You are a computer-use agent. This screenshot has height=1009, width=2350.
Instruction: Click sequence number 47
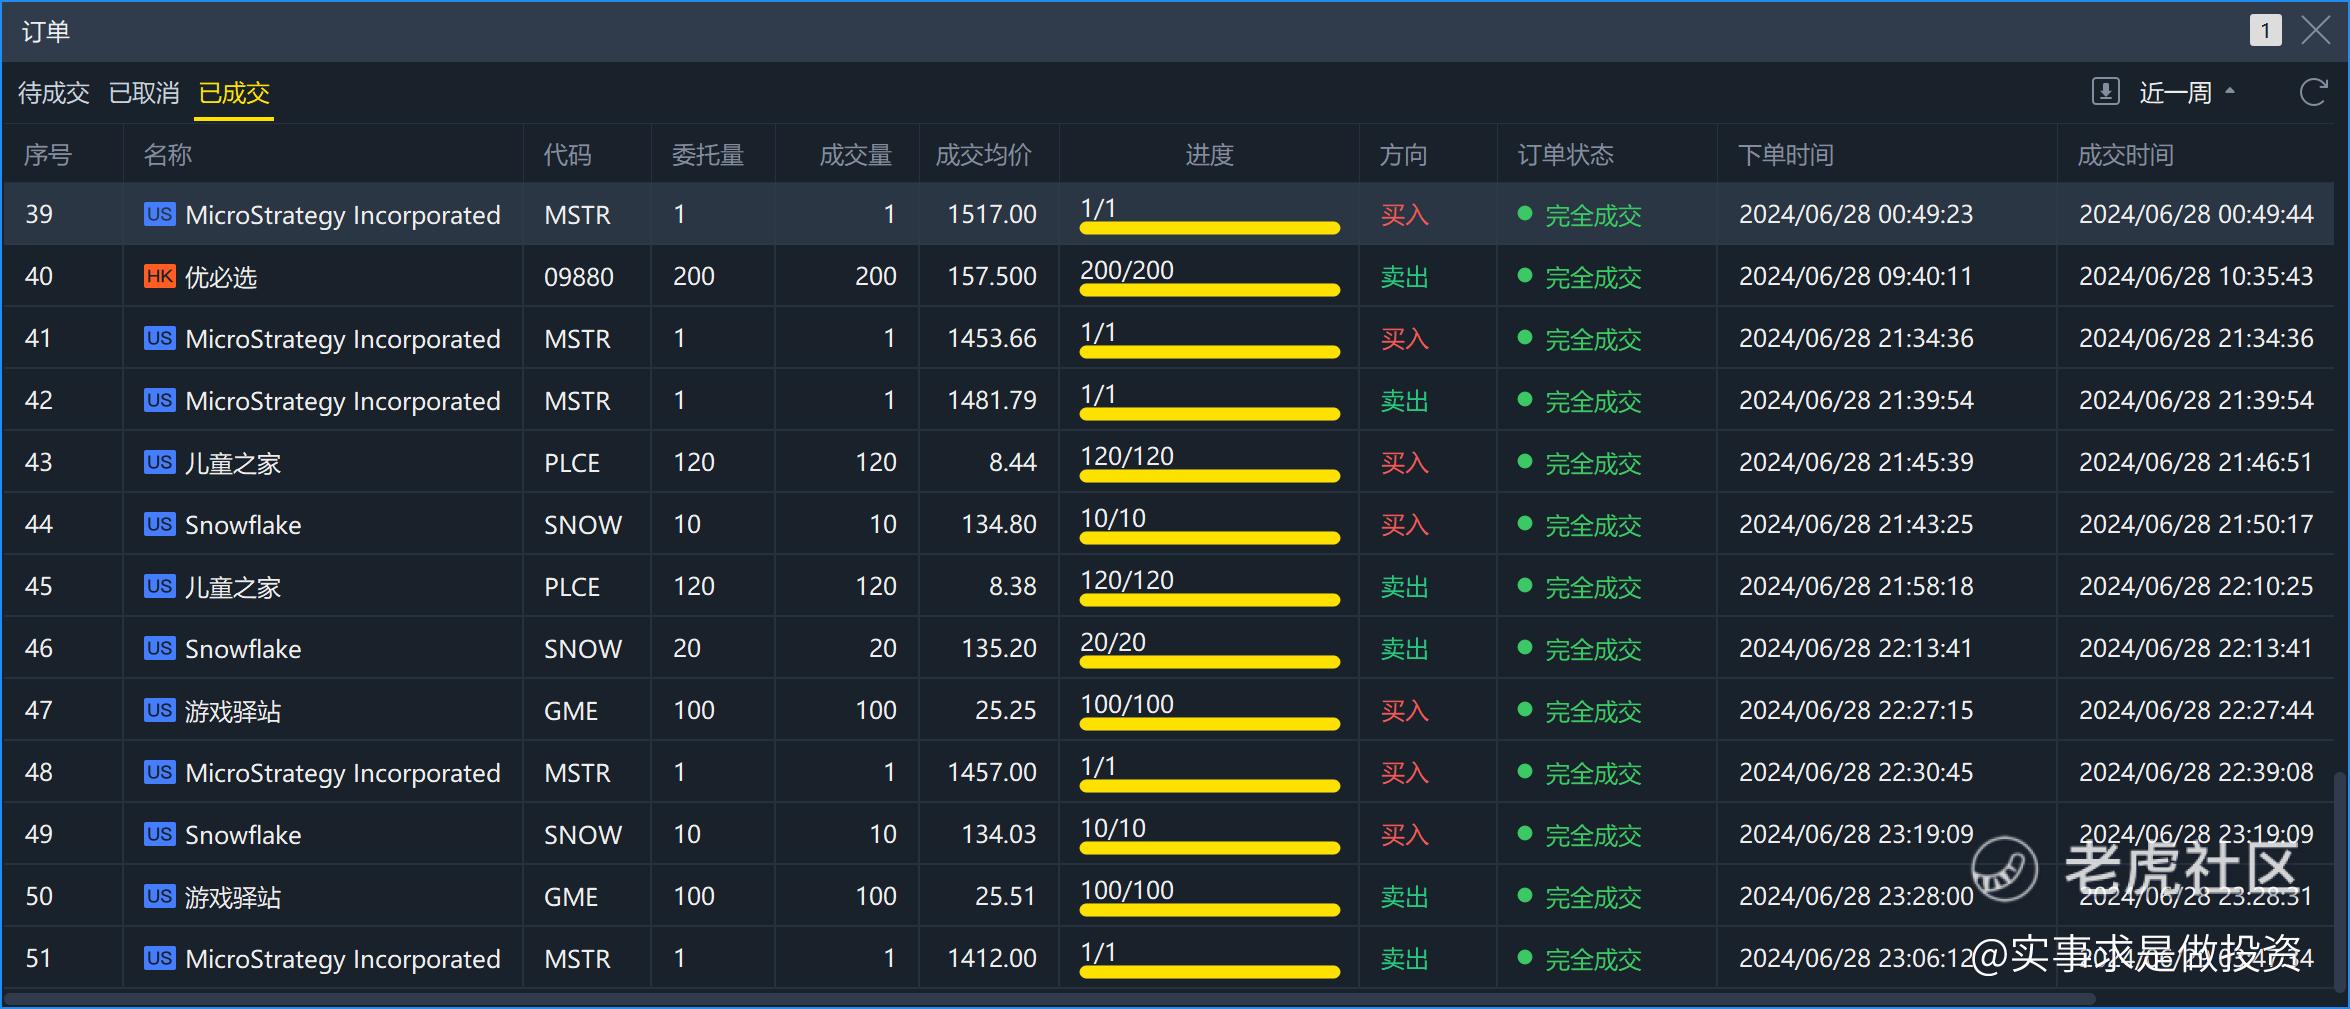[x=39, y=710]
